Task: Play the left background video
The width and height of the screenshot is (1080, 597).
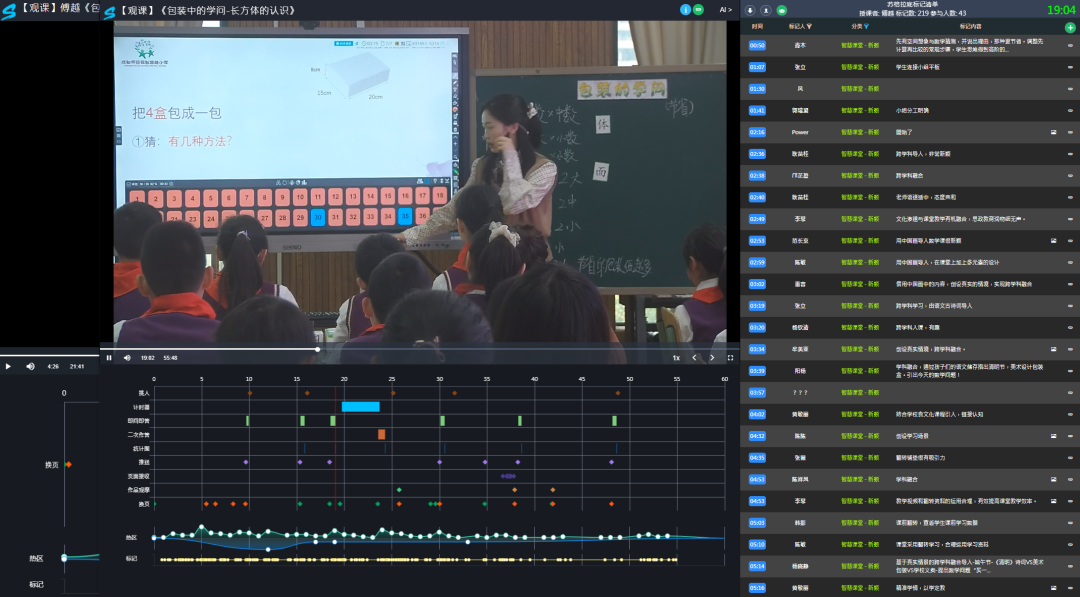Action: point(9,366)
